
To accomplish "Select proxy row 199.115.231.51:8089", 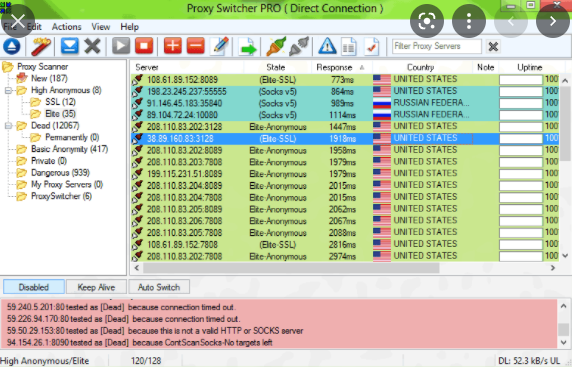I will pyautogui.click(x=345, y=174).
